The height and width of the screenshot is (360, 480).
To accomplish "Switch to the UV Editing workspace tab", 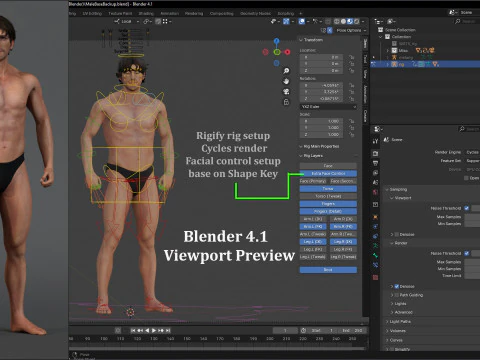I will pyautogui.click(x=92, y=13).
